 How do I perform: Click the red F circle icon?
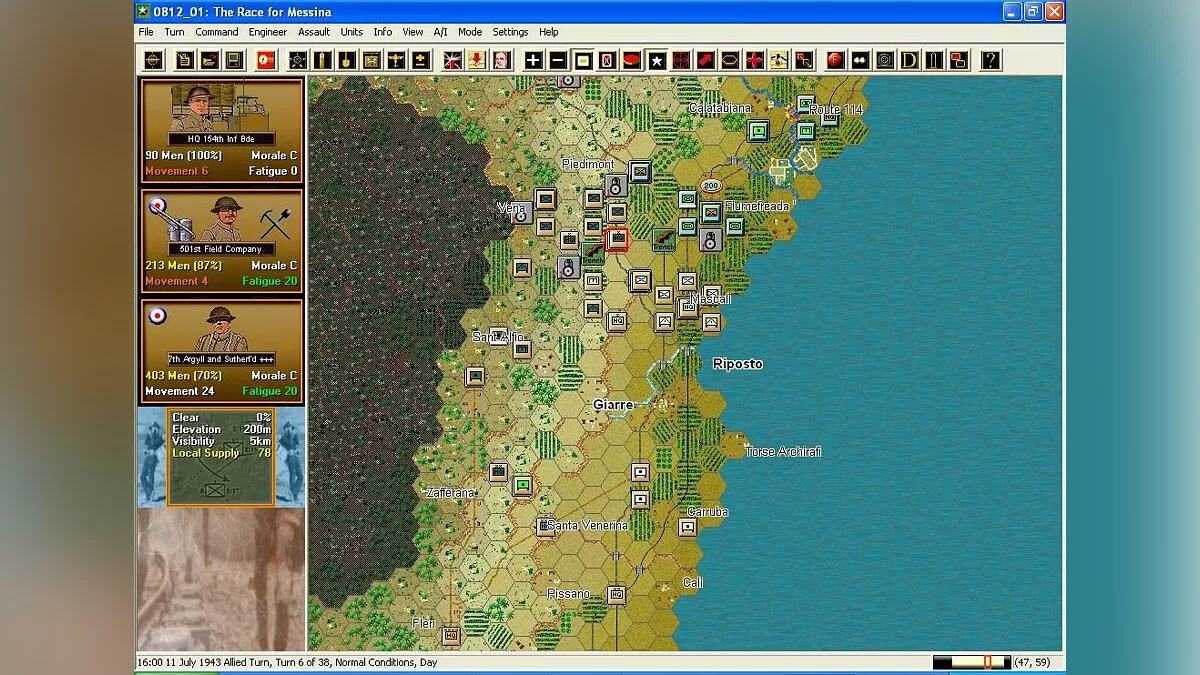[x=835, y=60]
